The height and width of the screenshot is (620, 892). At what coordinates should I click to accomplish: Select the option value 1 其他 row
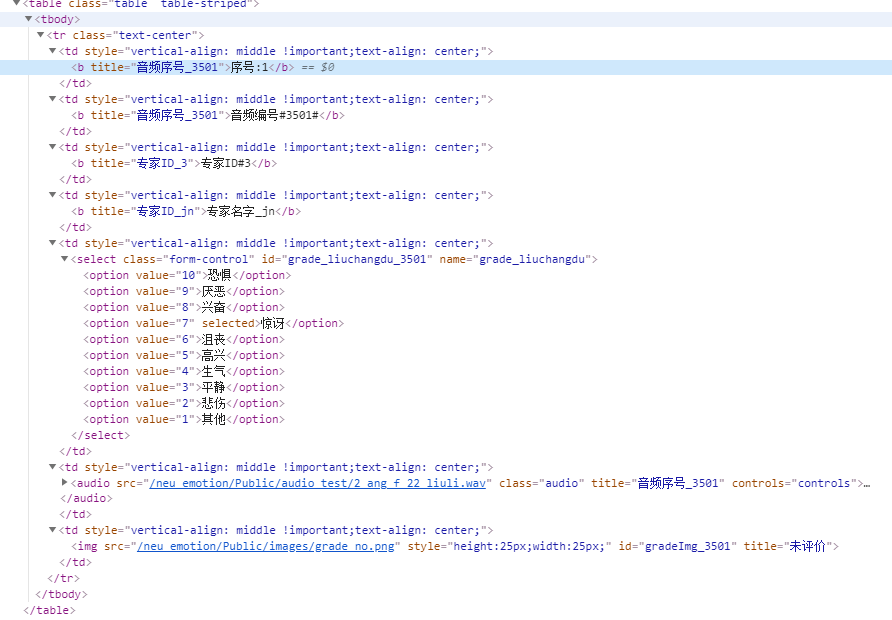184,419
